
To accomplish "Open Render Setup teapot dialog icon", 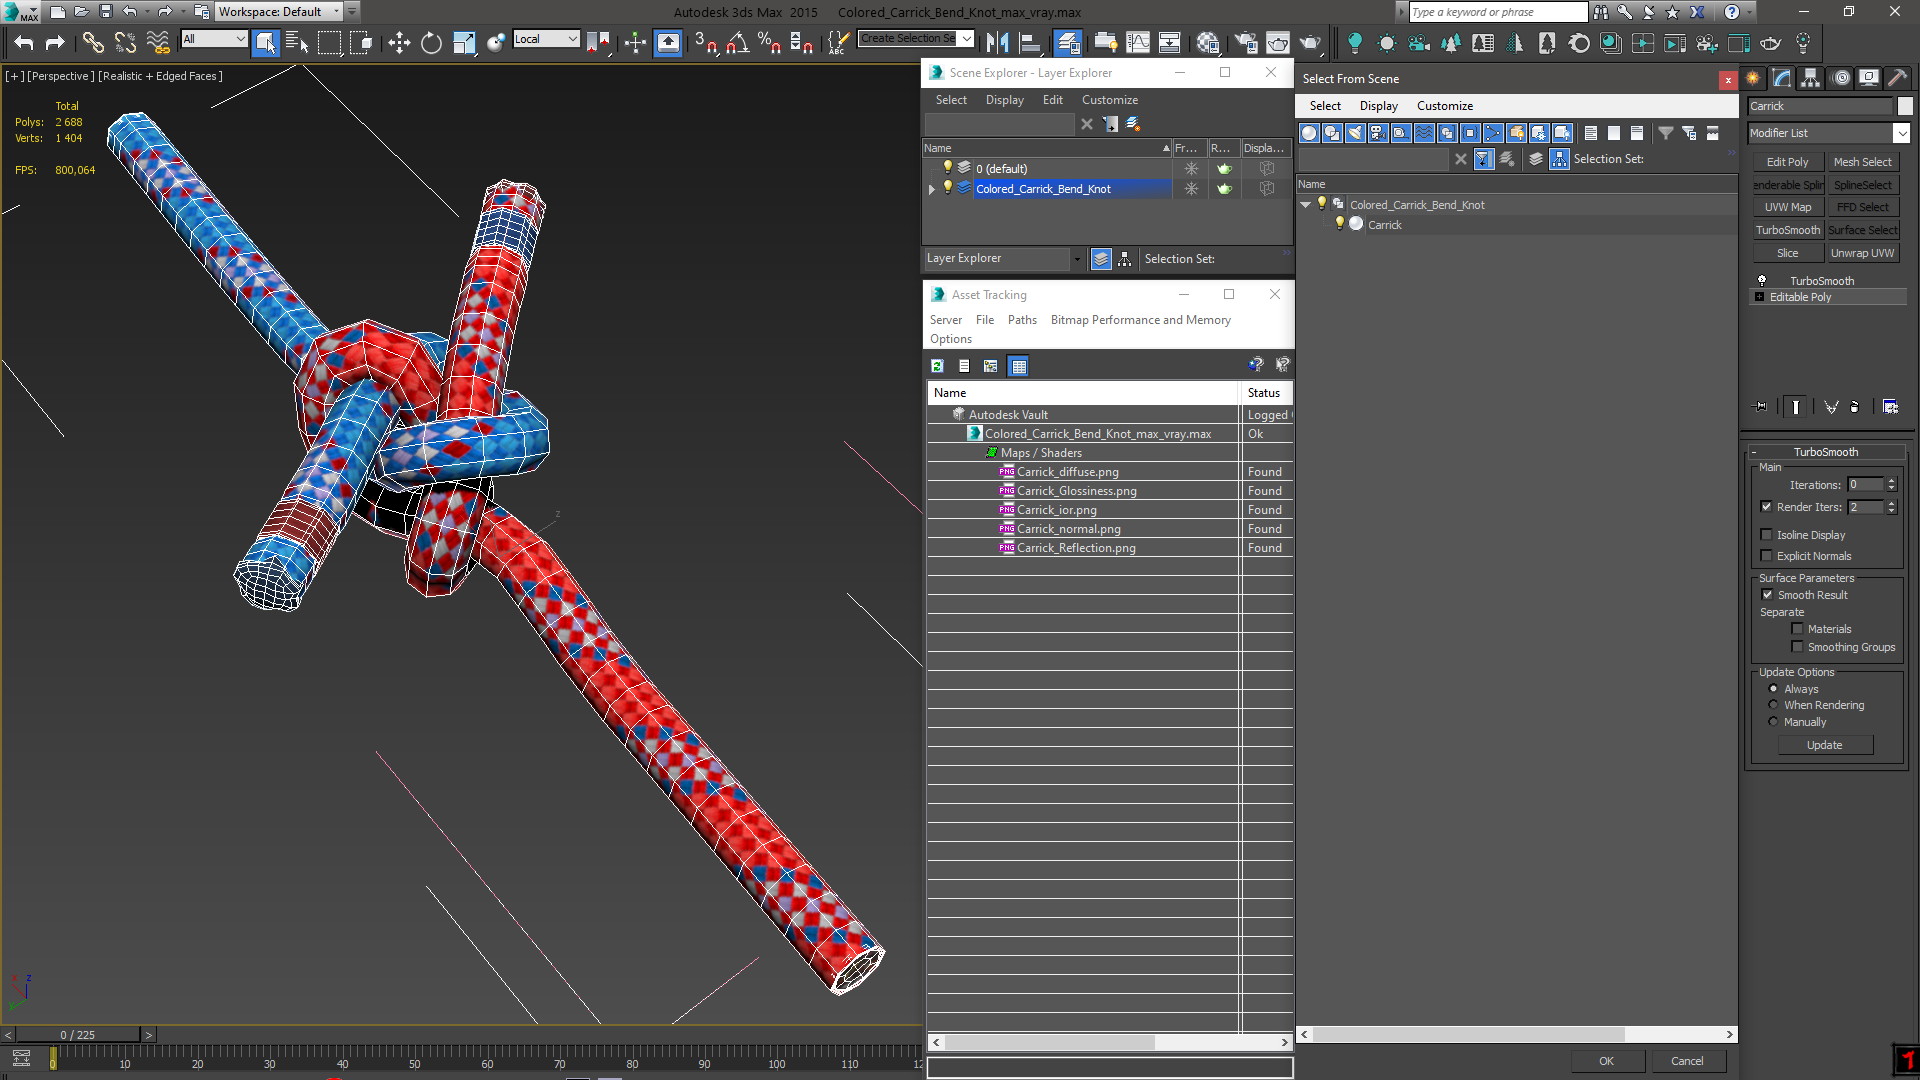I will tap(1246, 42).
